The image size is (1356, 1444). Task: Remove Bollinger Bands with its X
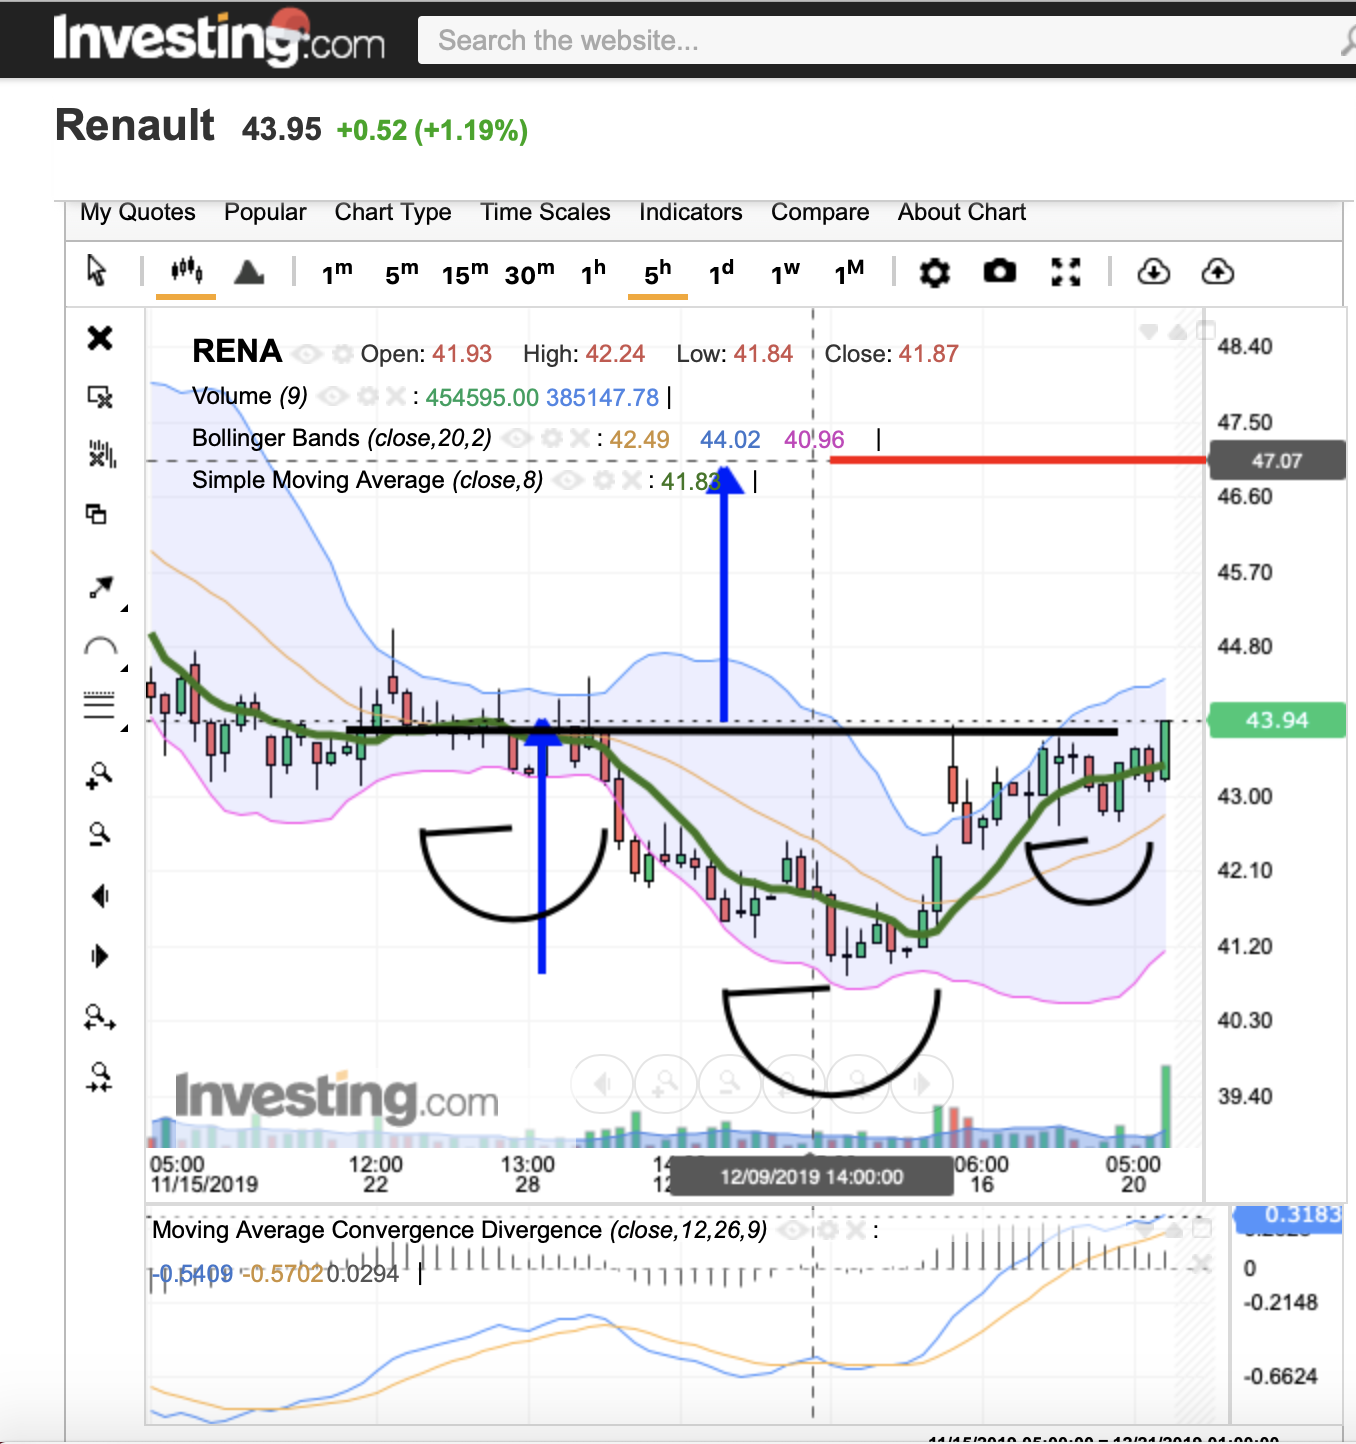[x=579, y=438]
